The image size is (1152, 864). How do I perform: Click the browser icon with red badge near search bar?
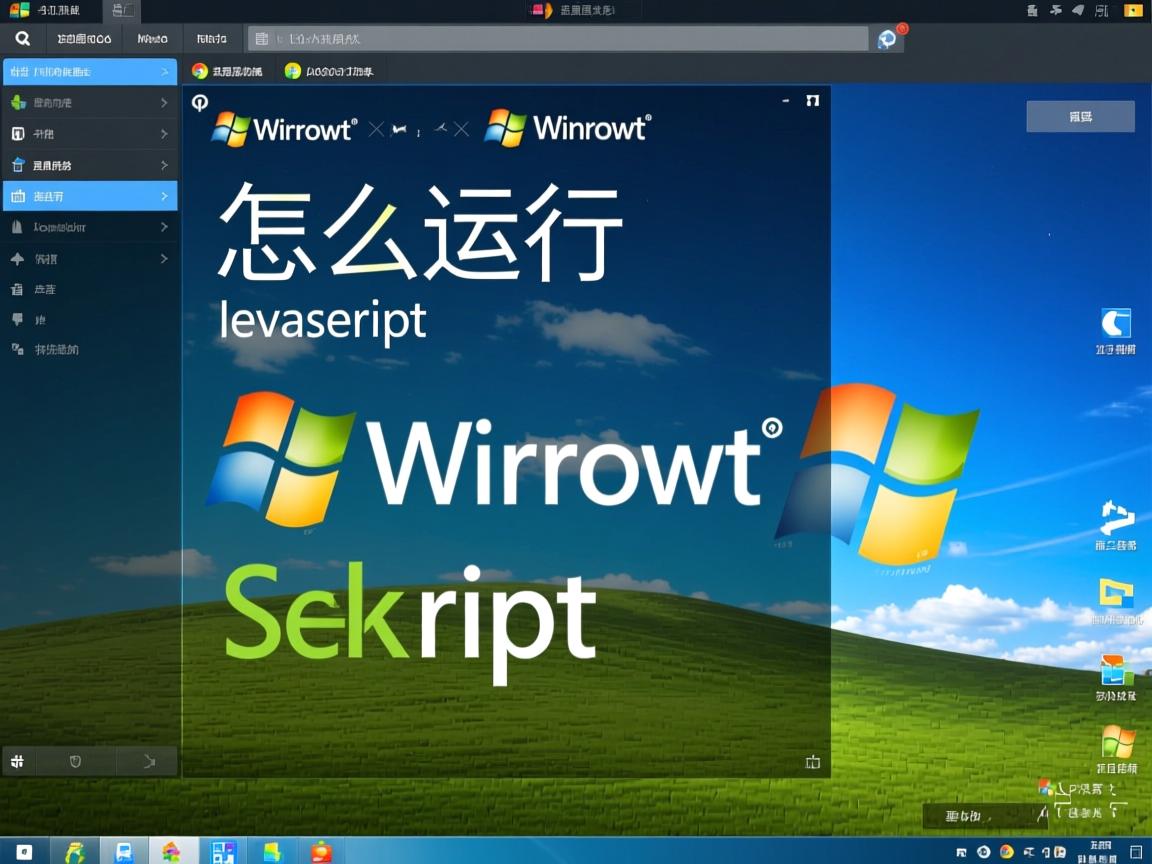(886, 38)
